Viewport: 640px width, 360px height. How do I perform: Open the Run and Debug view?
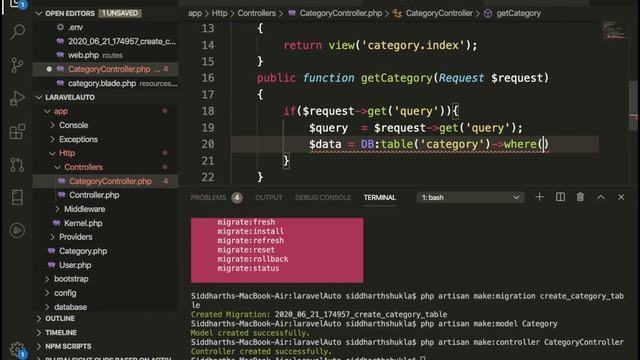coord(17,98)
